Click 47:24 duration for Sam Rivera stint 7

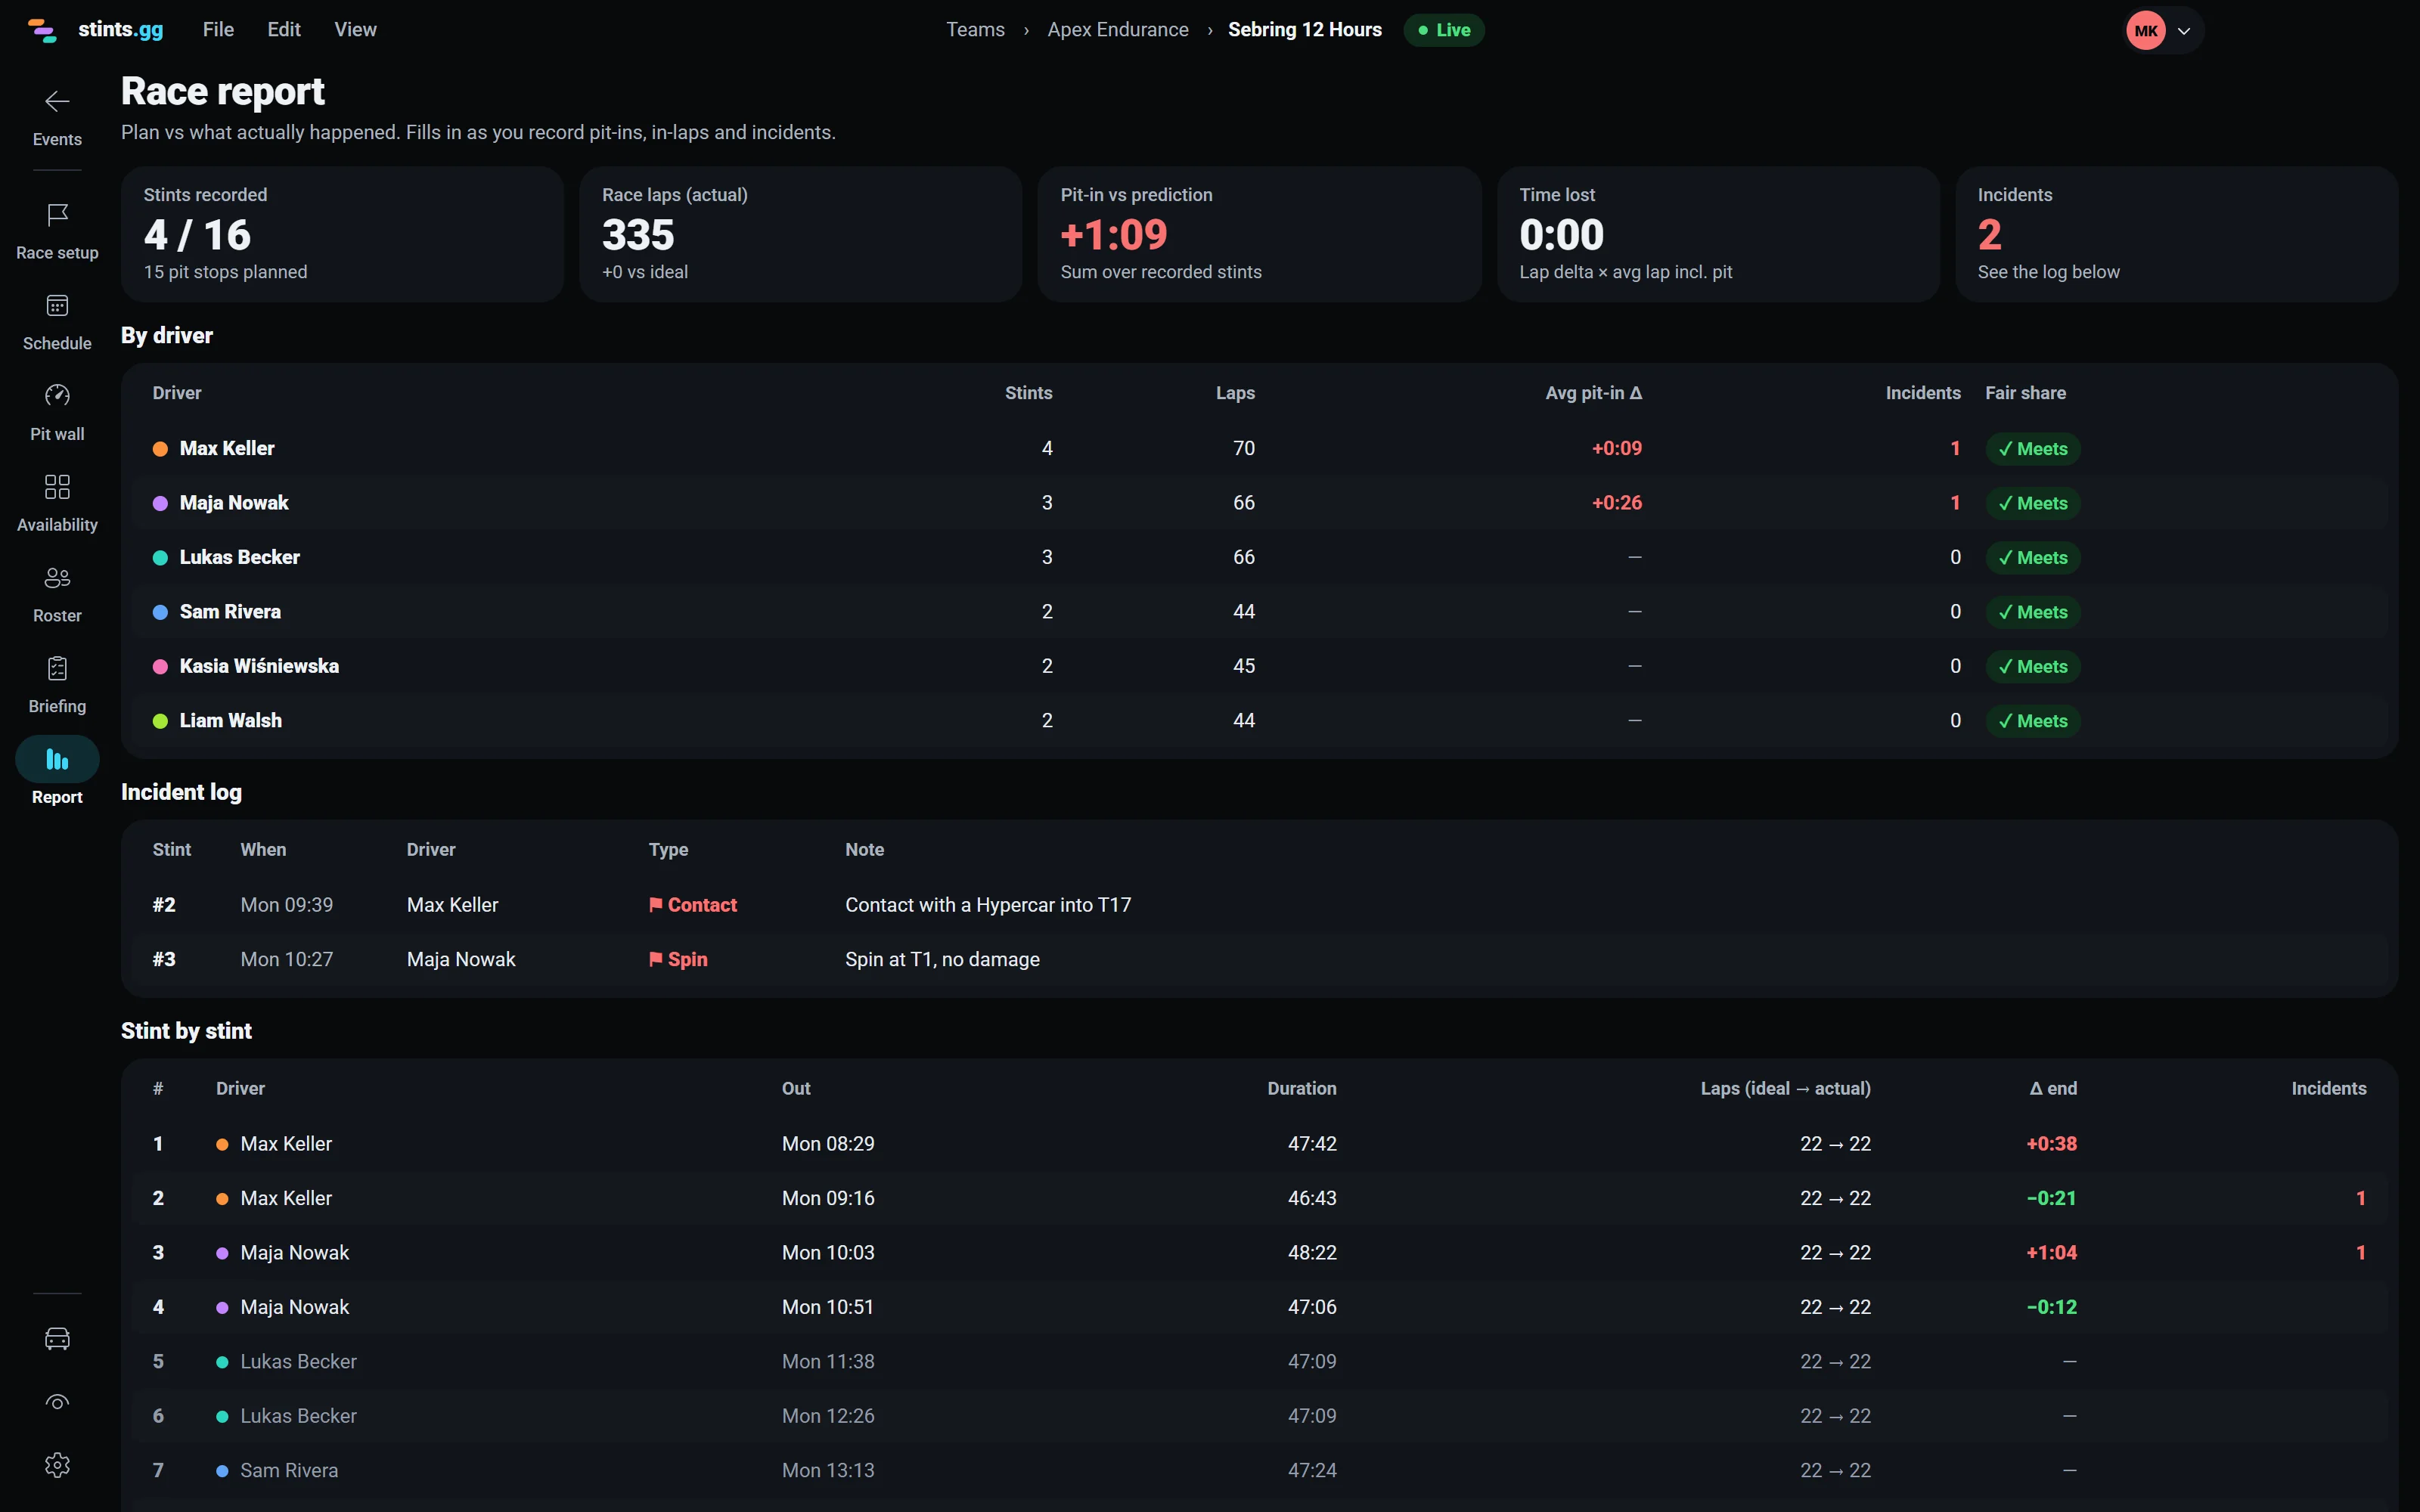click(1312, 1471)
